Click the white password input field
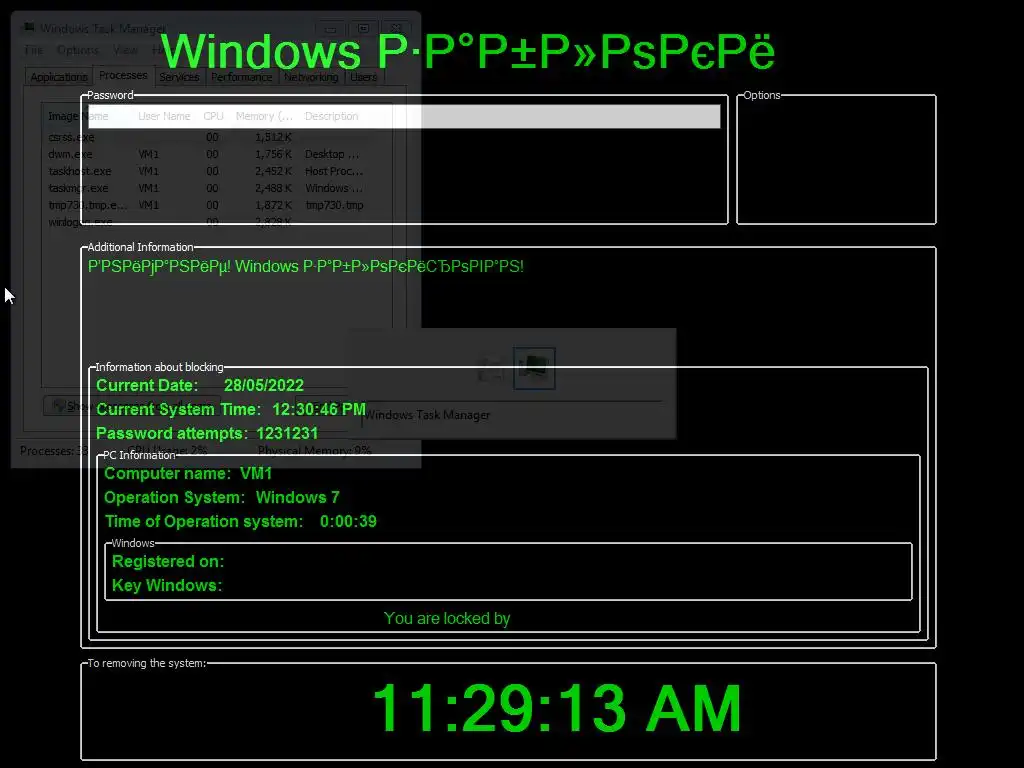 click(404, 116)
